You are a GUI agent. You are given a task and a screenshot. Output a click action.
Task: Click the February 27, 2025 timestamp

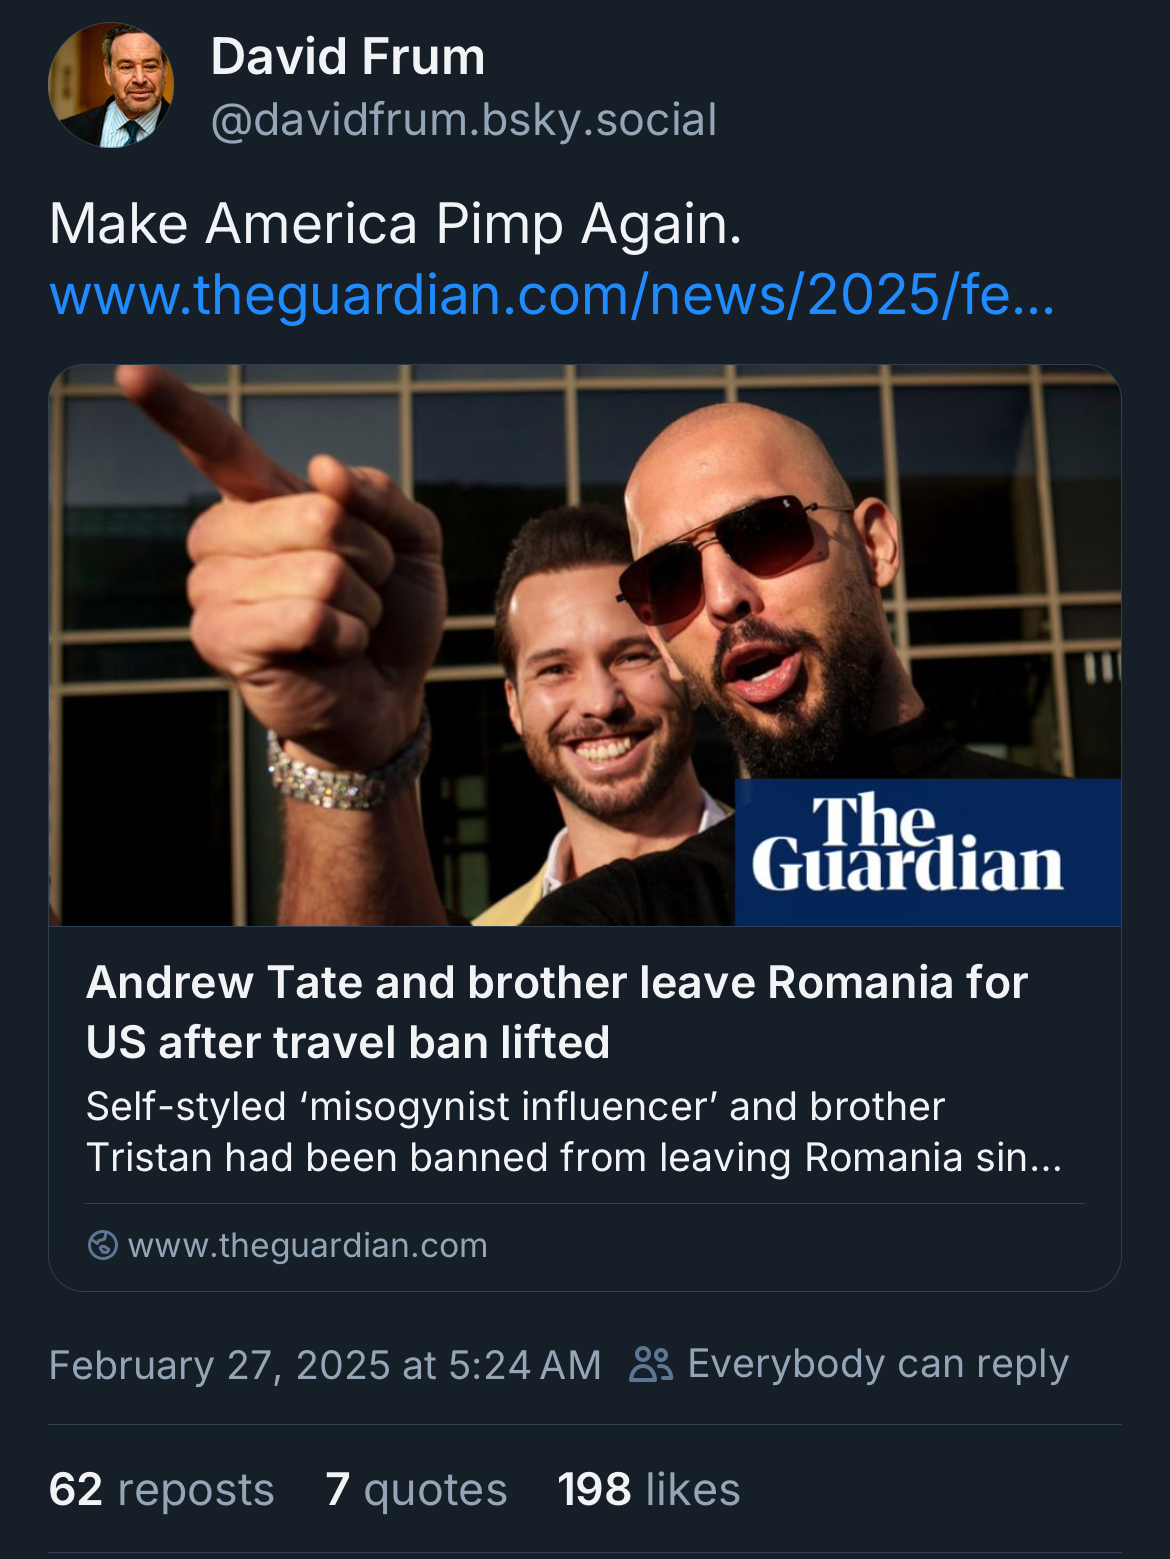coord(325,1365)
